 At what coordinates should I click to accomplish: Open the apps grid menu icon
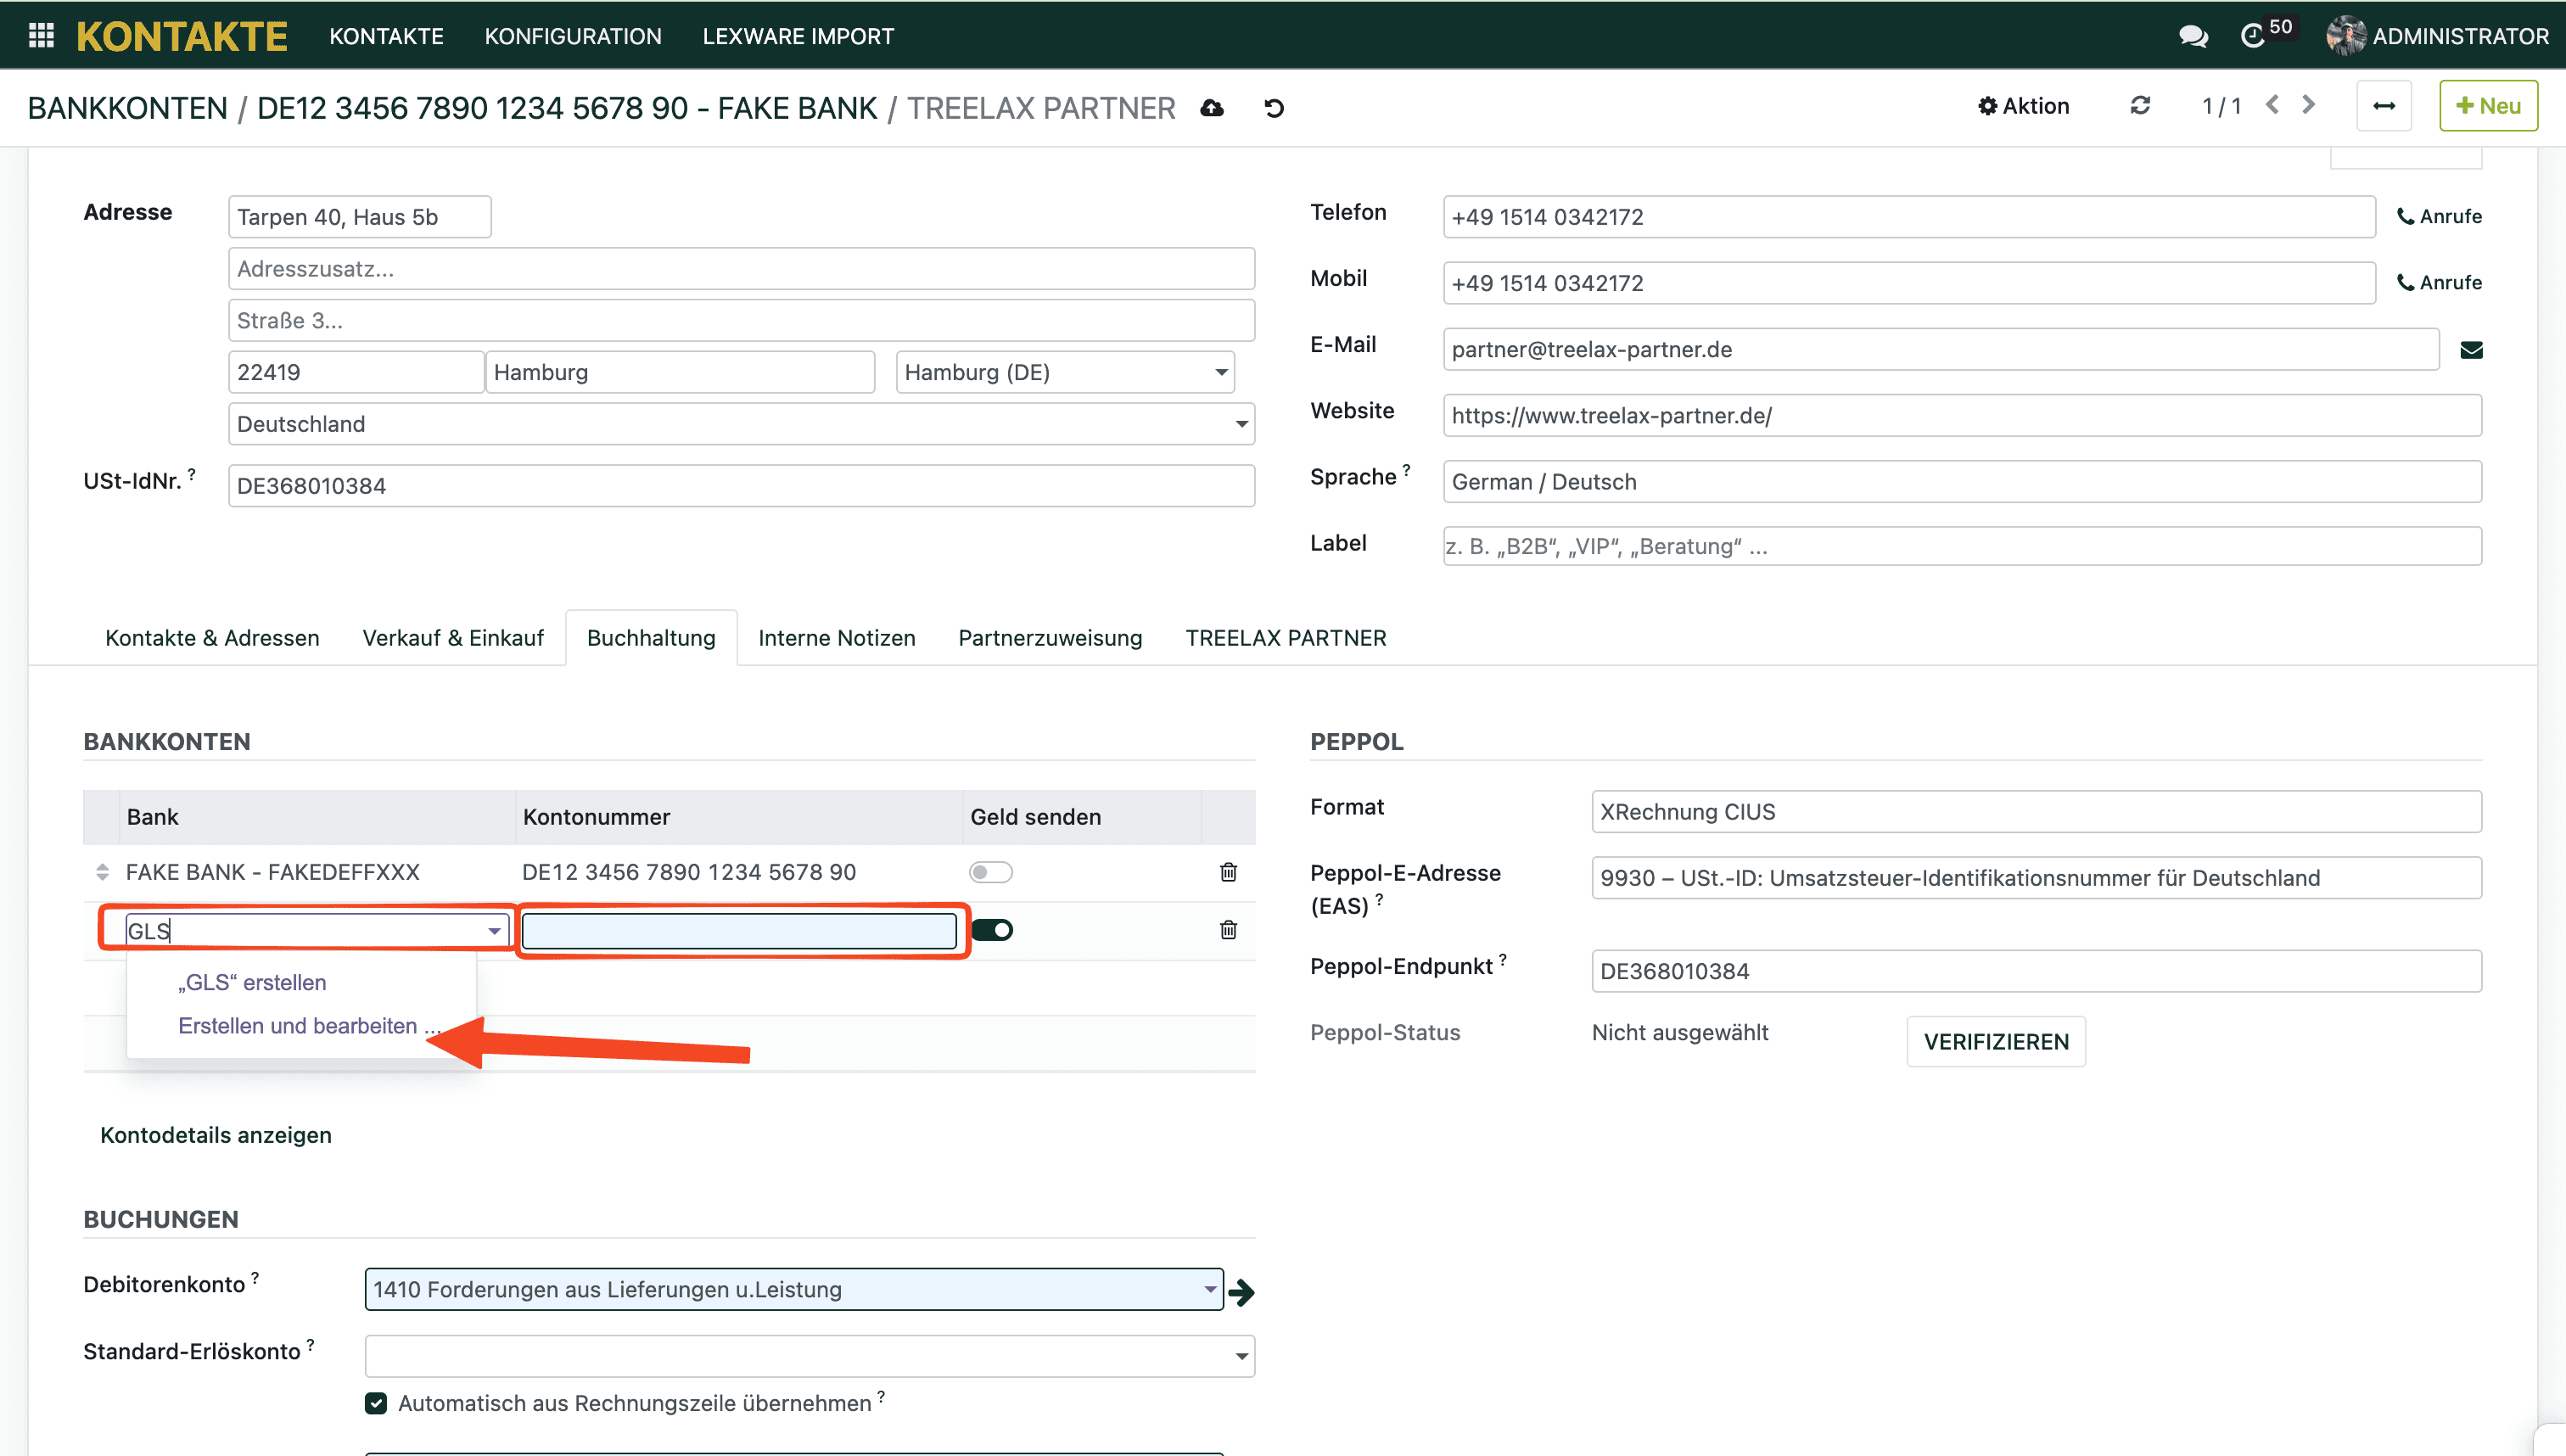(x=41, y=36)
